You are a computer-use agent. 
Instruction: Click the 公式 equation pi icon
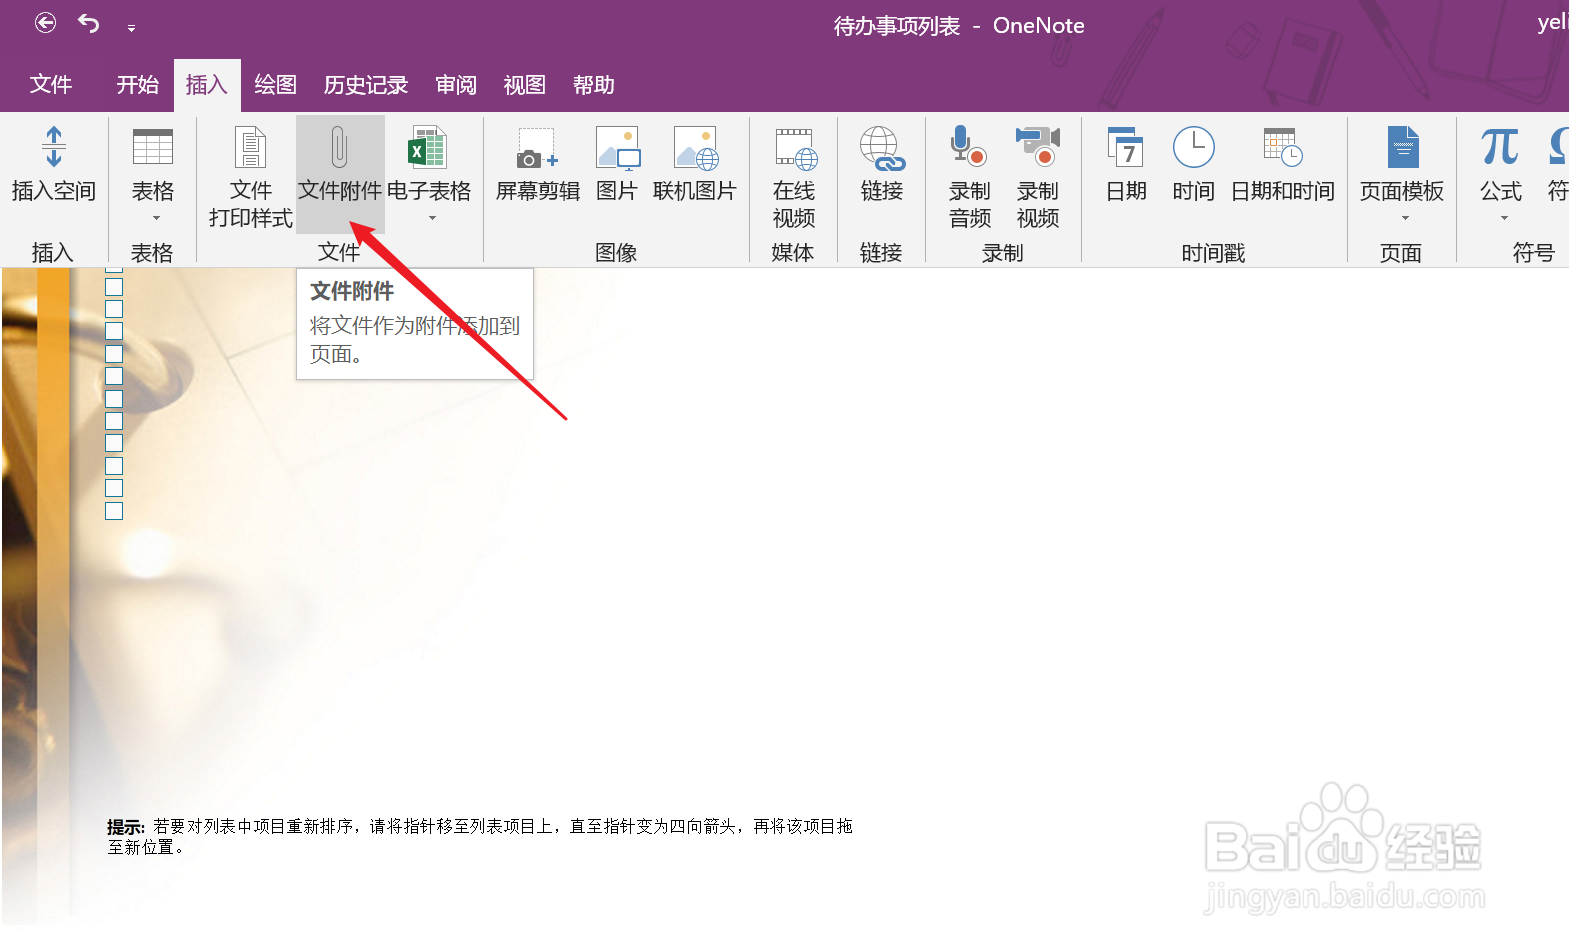point(1500,147)
